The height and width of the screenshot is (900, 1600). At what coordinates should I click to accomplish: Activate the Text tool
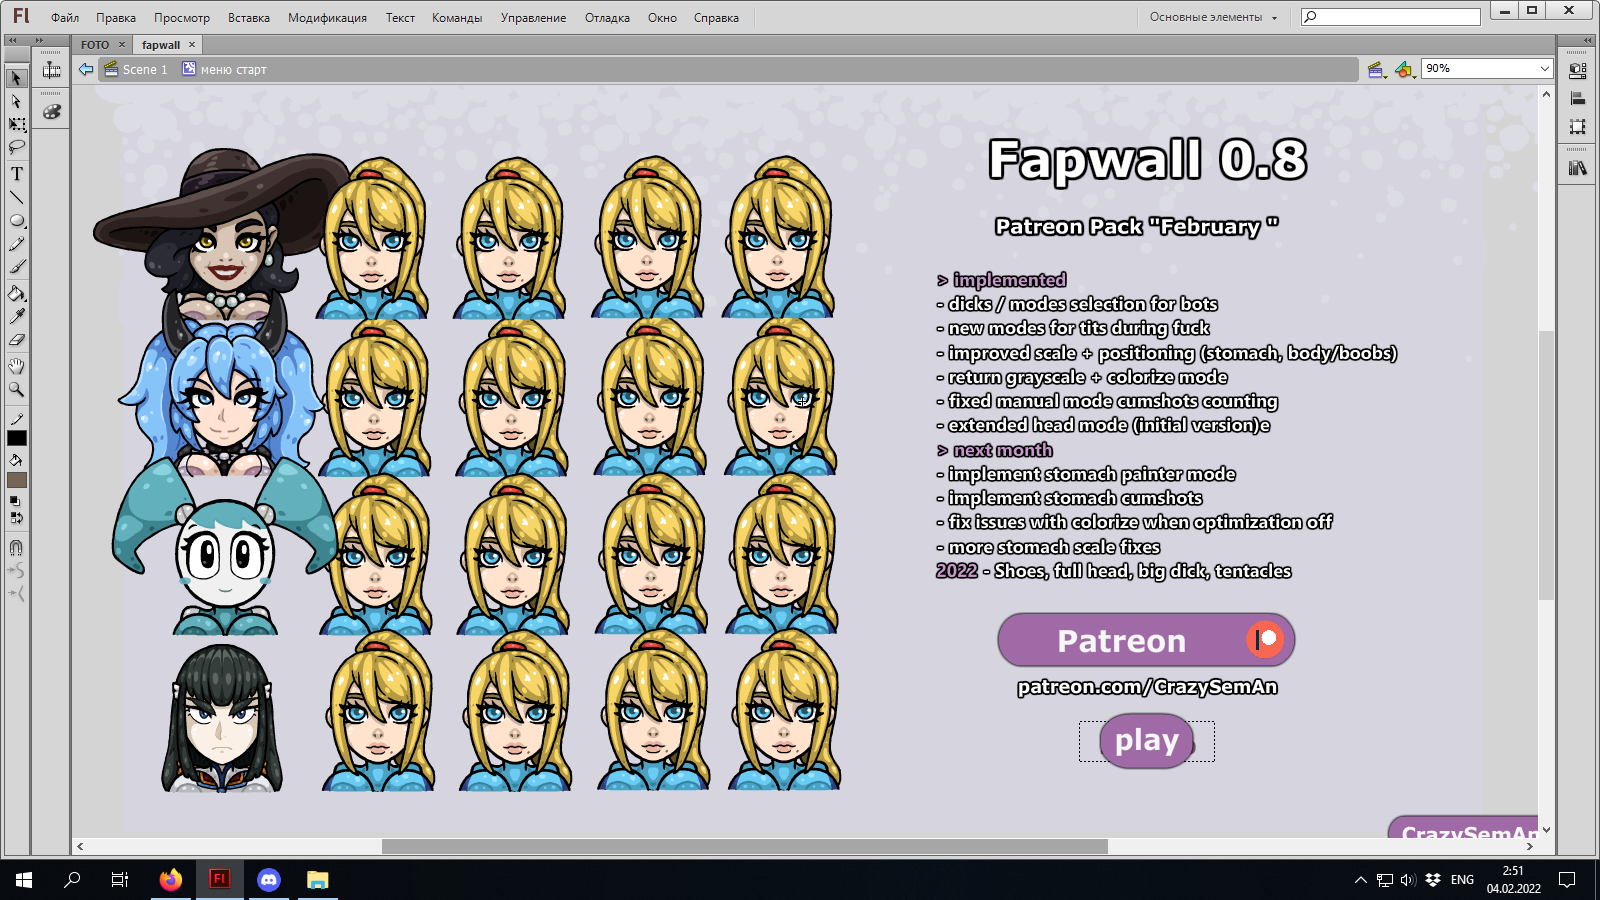17,174
